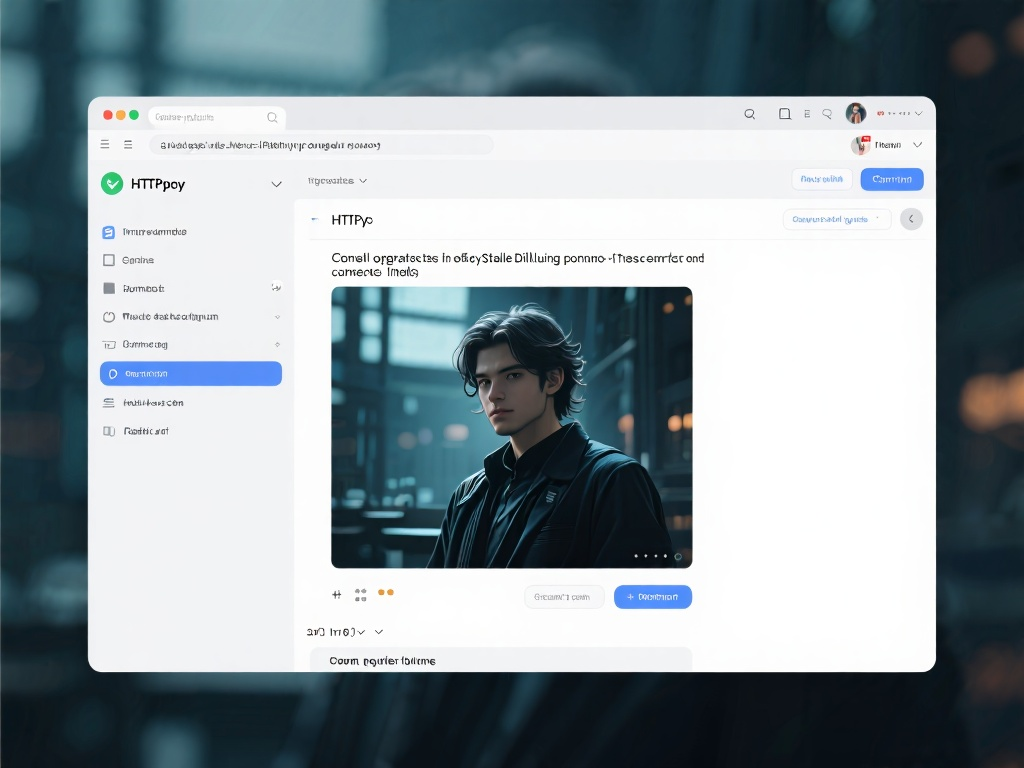1024x768 pixels.
Task: Click the white outlined button next to the blue header button
Action: pyautogui.click(x=822, y=179)
